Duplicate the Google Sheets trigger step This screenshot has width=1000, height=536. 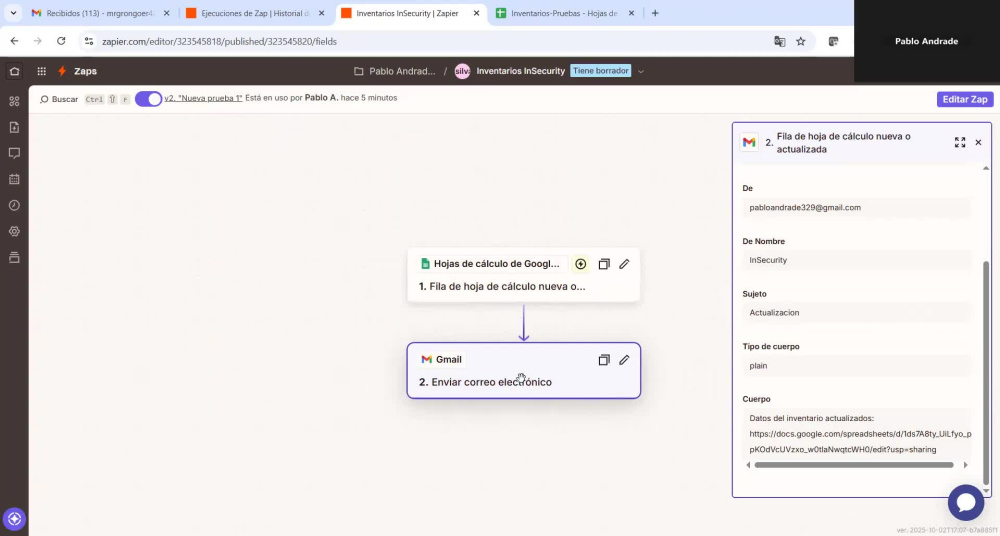[604, 264]
